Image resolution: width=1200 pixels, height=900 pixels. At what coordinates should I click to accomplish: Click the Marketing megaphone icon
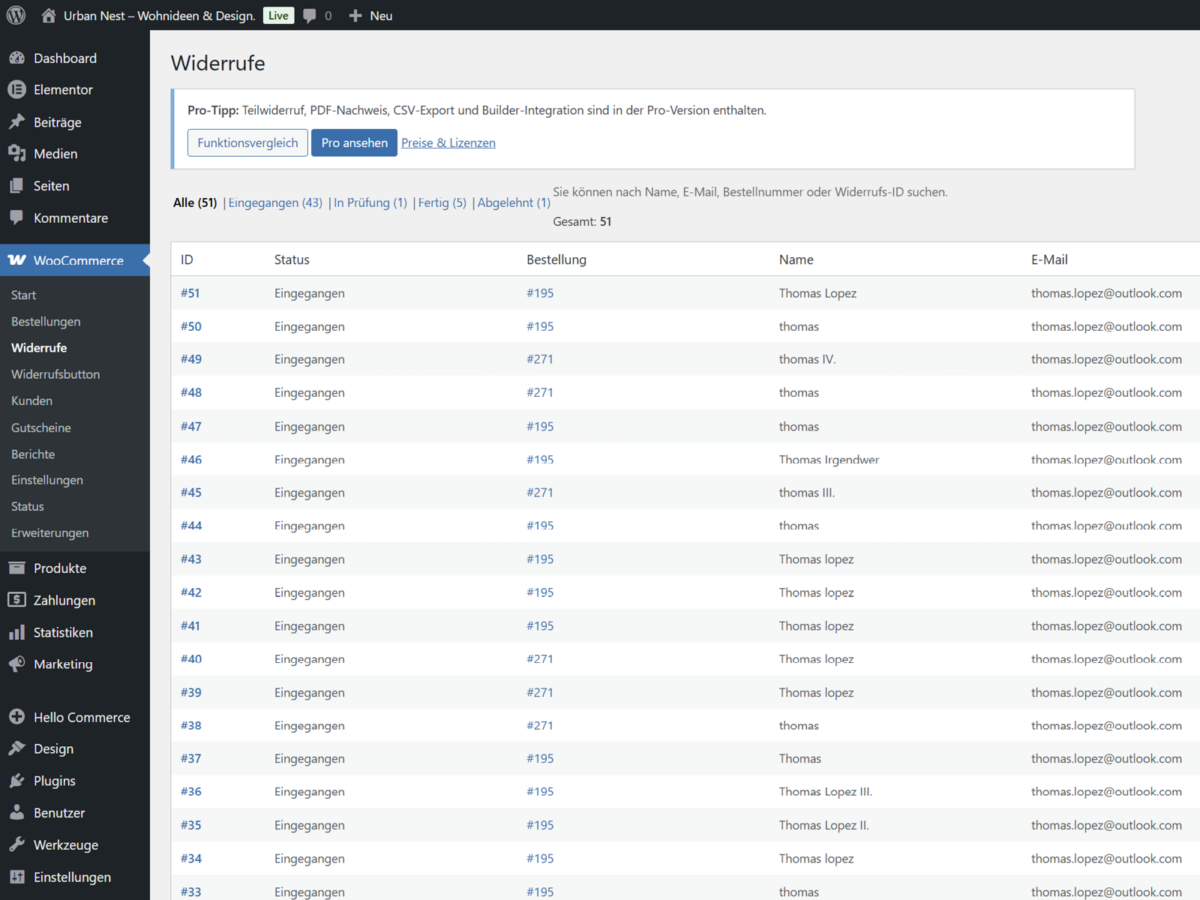coord(16,664)
